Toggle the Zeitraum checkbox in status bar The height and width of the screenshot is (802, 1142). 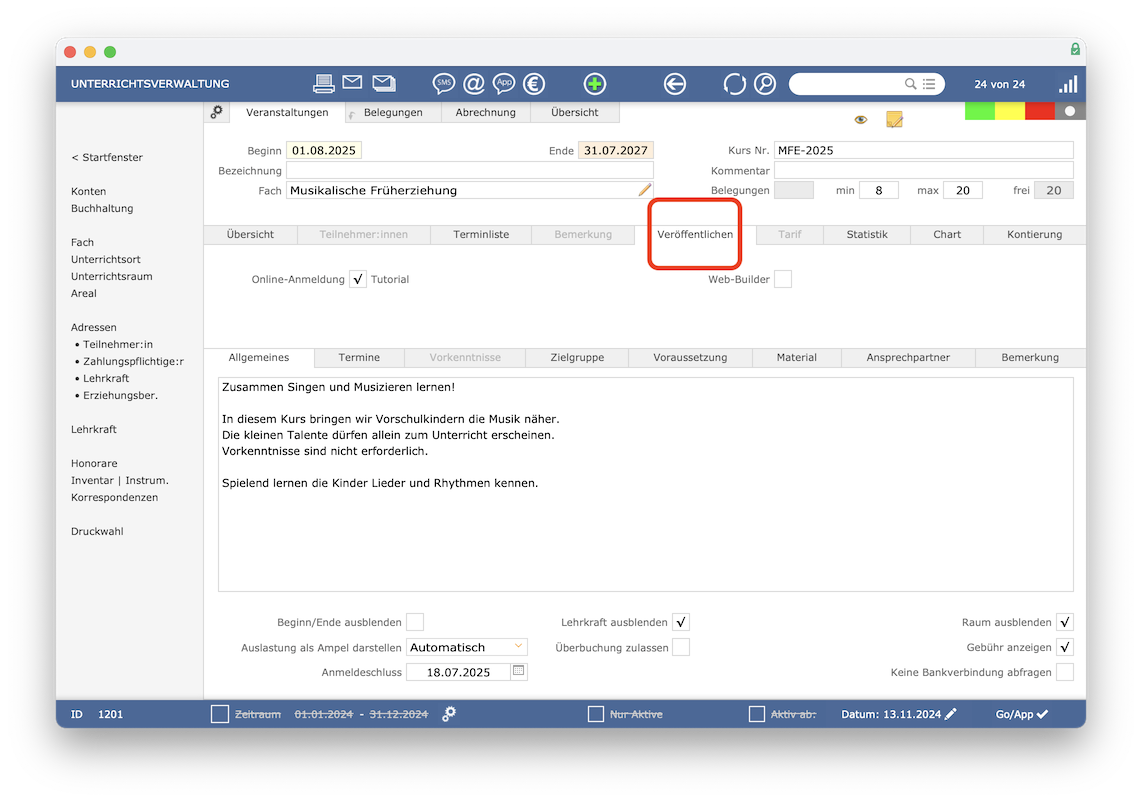[220, 714]
